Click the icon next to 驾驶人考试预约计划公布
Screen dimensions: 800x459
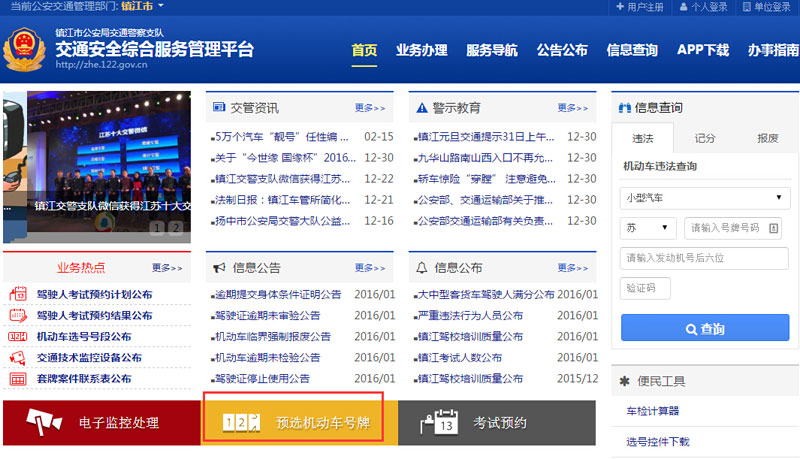click(x=18, y=295)
